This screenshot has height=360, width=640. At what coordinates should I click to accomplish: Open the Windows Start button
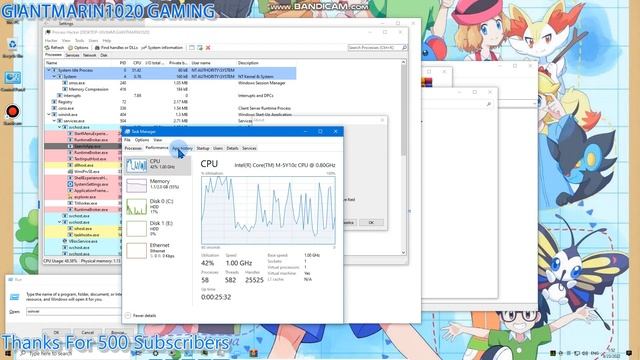point(8,353)
